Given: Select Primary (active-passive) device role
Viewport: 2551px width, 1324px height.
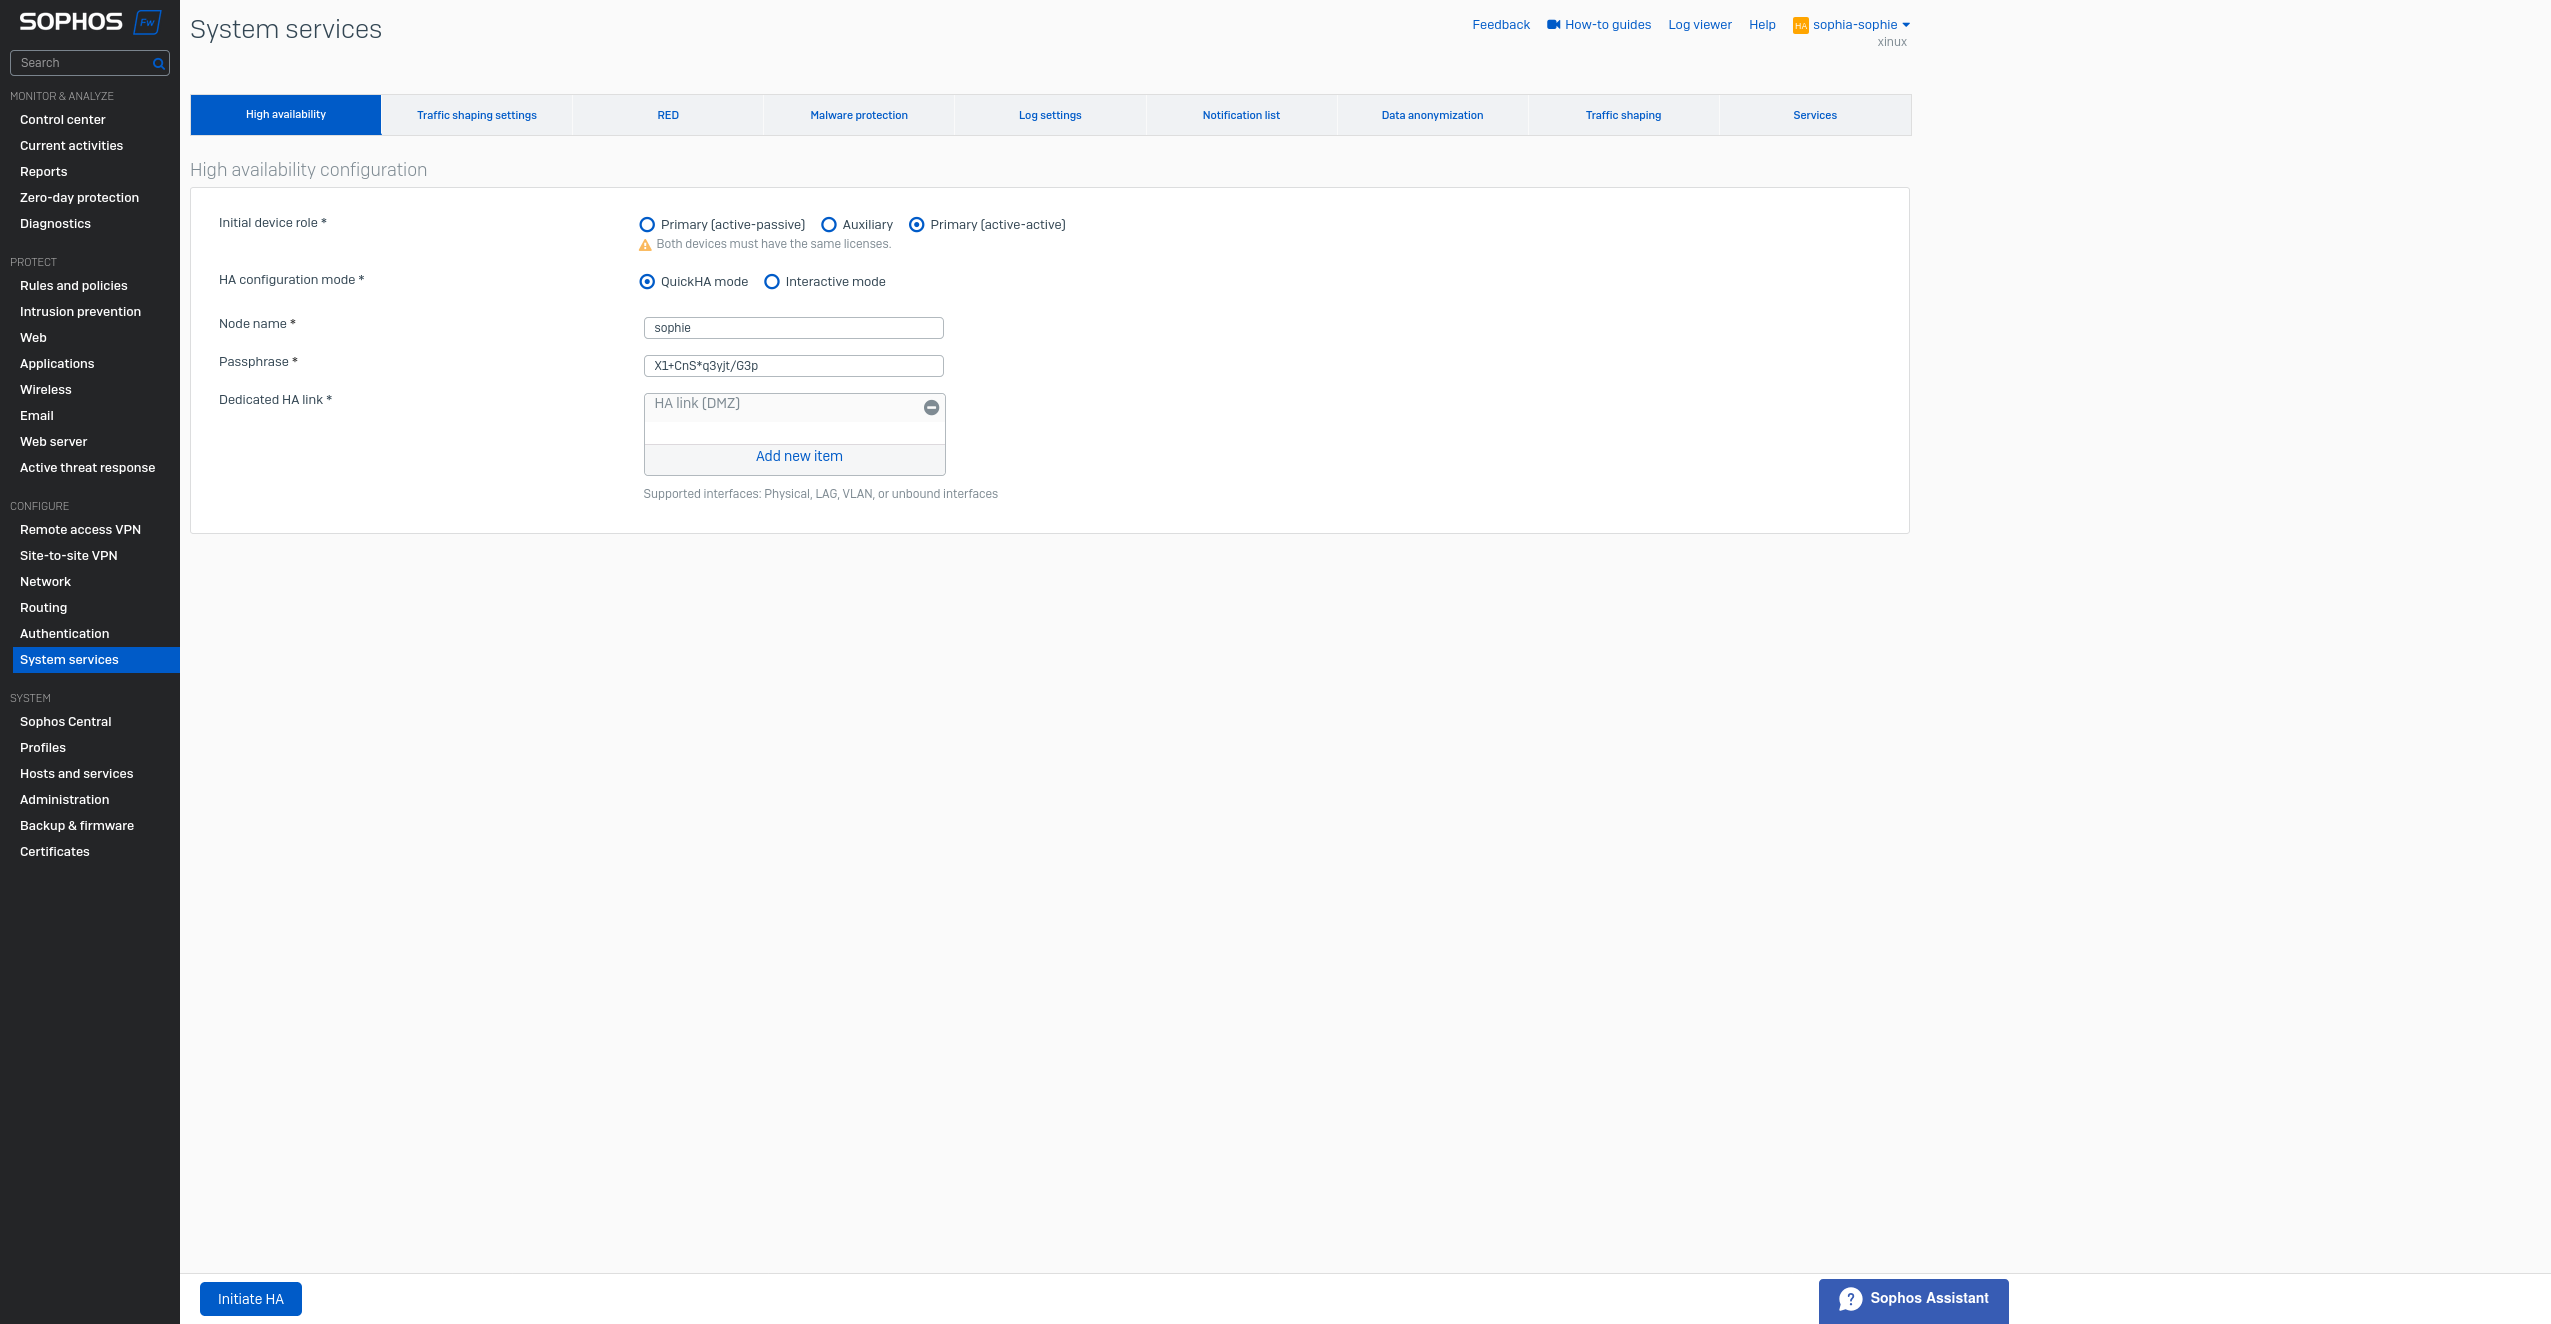Looking at the screenshot, I should click(647, 225).
